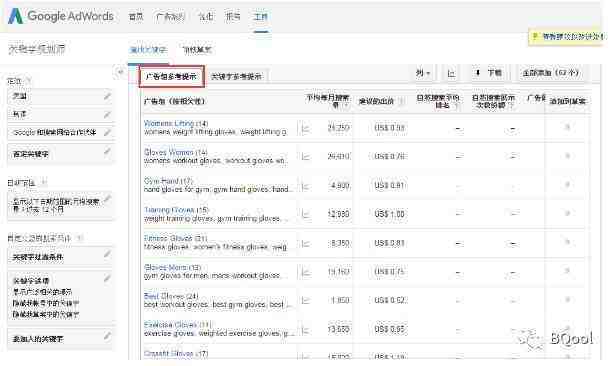Switch to the 广告组参考提示 tab

(171, 76)
